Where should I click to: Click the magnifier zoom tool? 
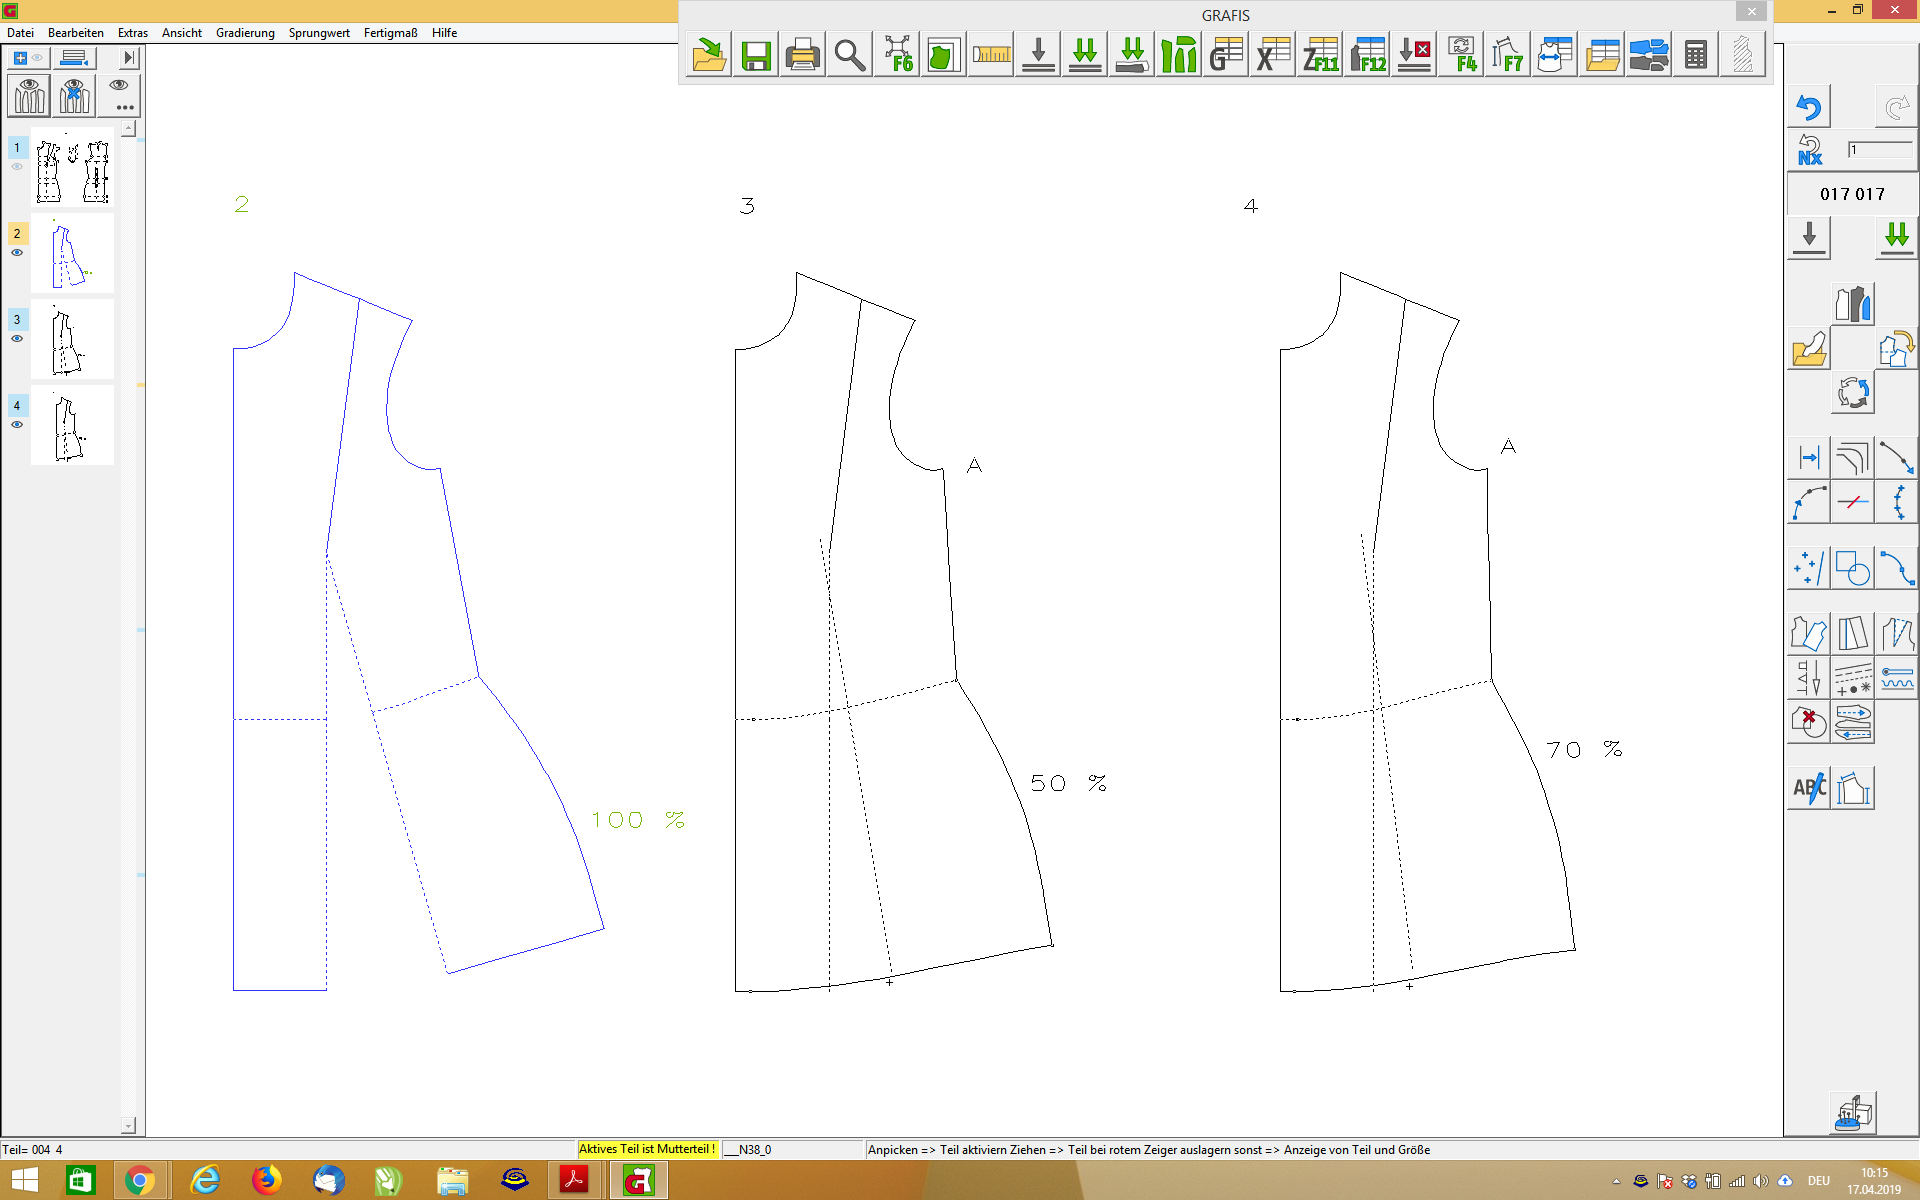point(849,56)
